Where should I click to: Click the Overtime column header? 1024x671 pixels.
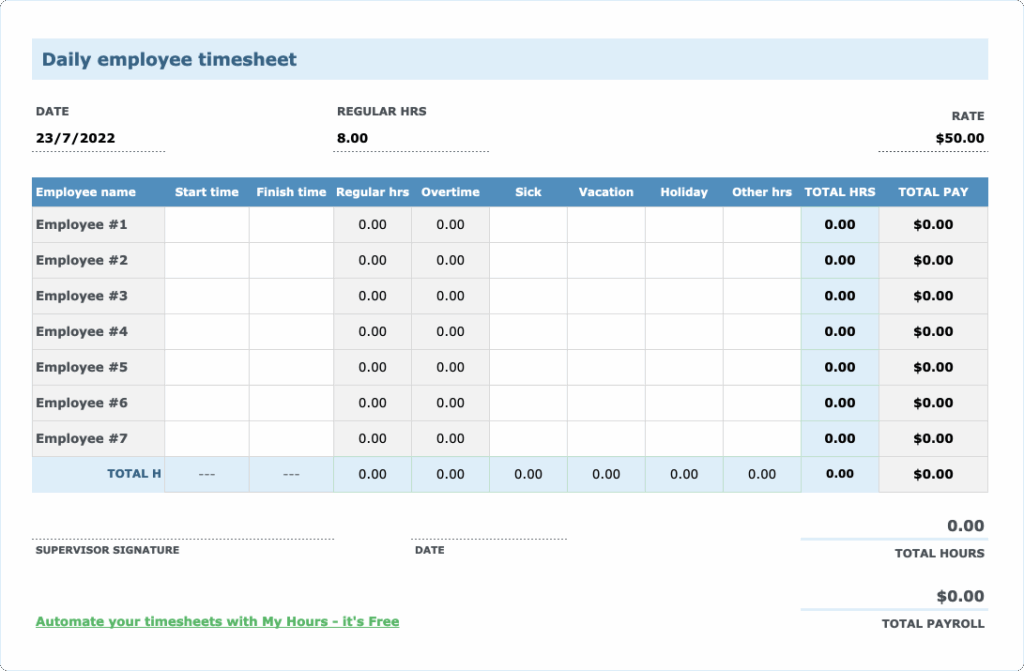(450, 192)
